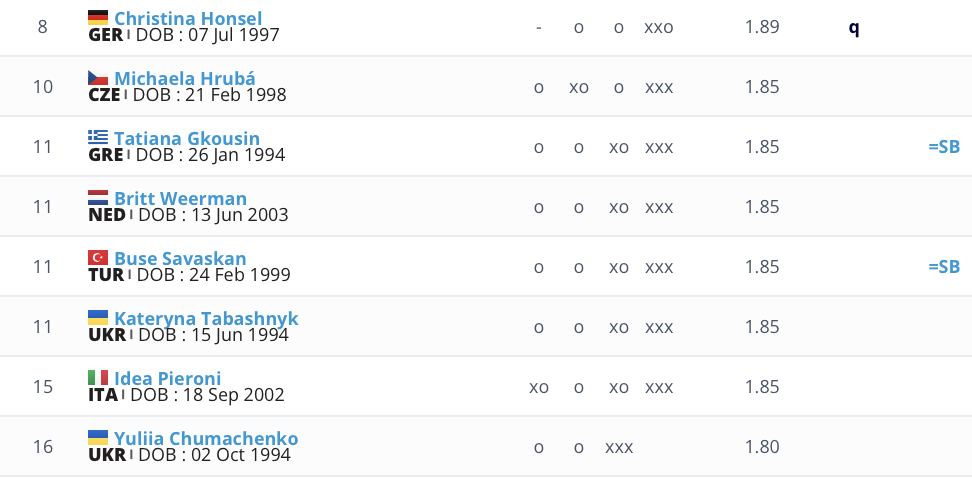The width and height of the screenshot is (972, 478).
Task: Click the =SB note for Buse Savaskan
Action: pyautogui.click(x=943, y=267)
